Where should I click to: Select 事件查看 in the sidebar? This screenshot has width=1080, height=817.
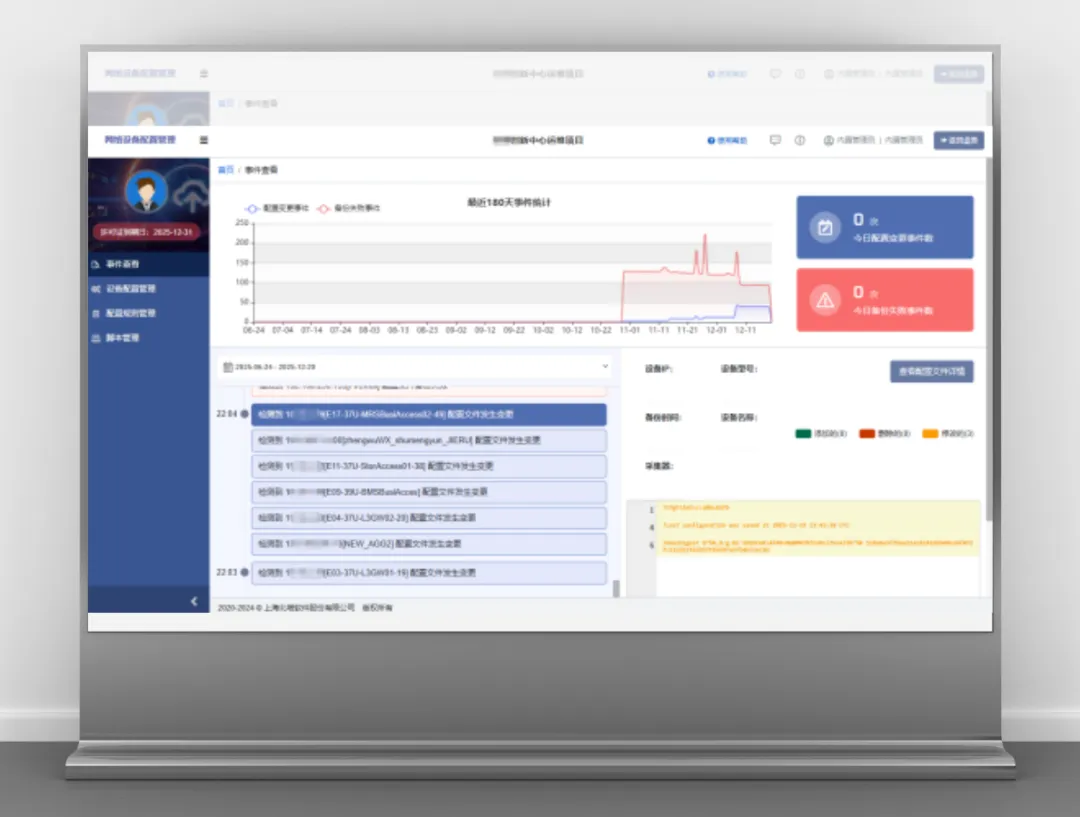(x=149, y=264)
